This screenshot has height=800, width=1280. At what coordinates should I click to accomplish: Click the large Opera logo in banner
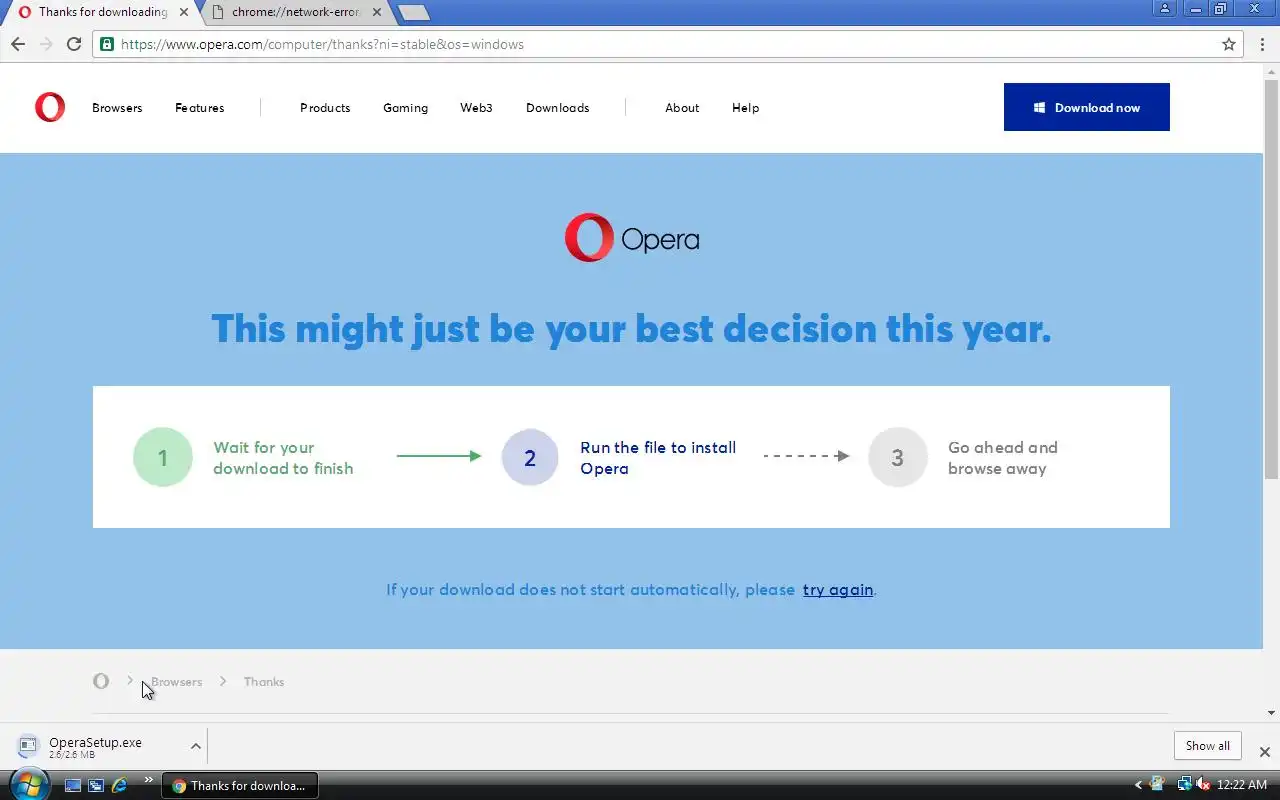pos(632,238)
